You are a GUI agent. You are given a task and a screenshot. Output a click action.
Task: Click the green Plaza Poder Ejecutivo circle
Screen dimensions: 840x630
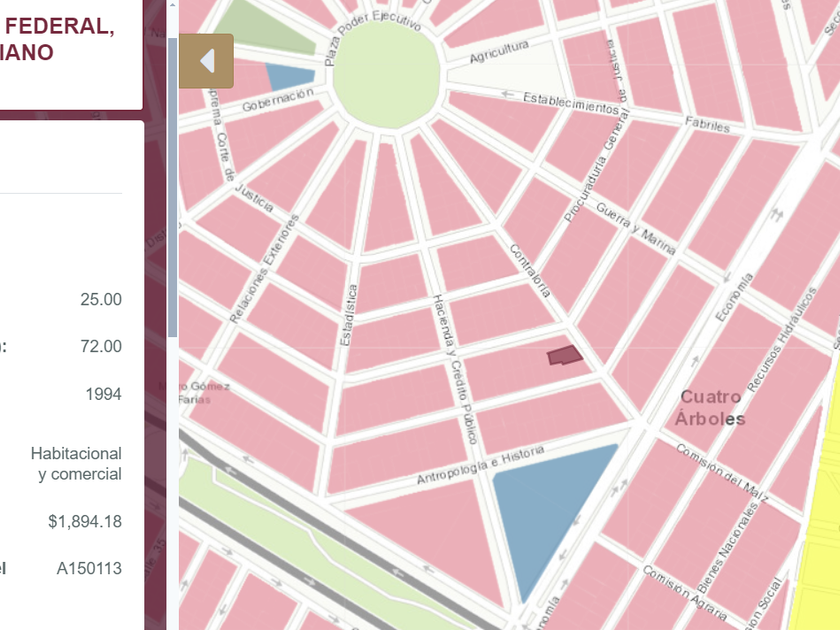[x=387, y=75]
